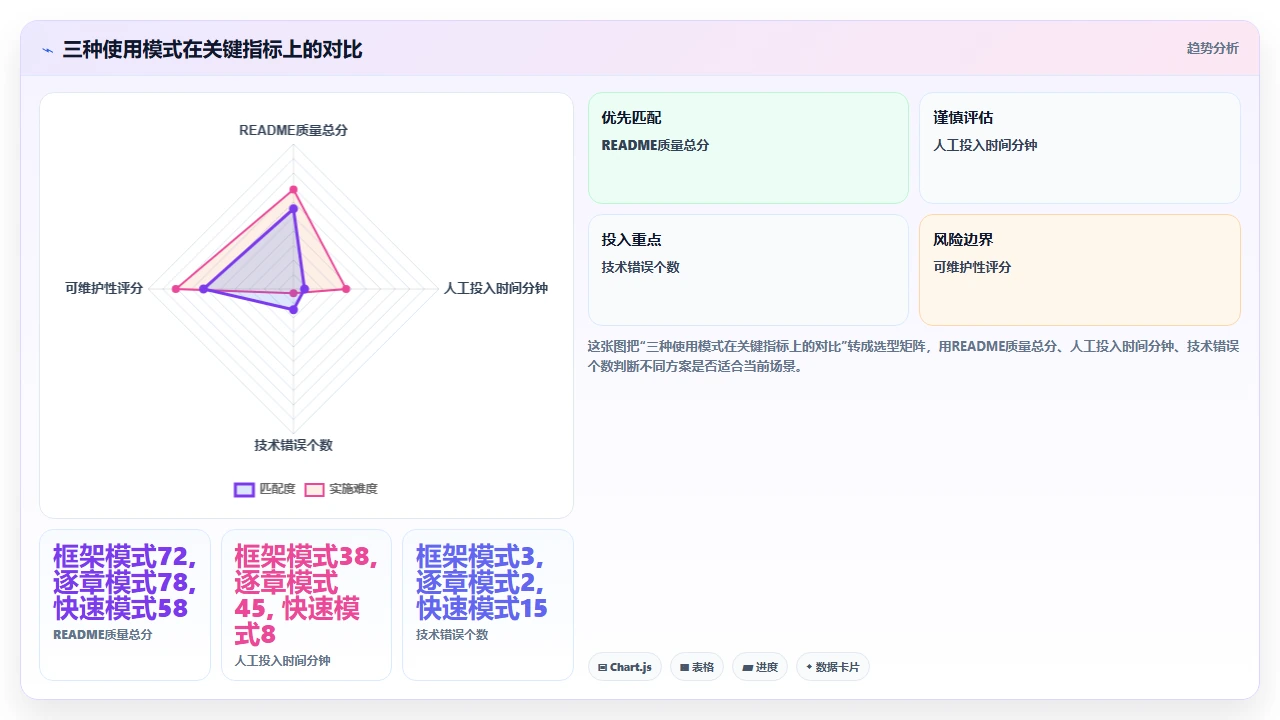Click README质量总分 text in 优先匹配 card
Viewport: 1280px width, 720px height.
pyautogui.click(x=655, y=145)
